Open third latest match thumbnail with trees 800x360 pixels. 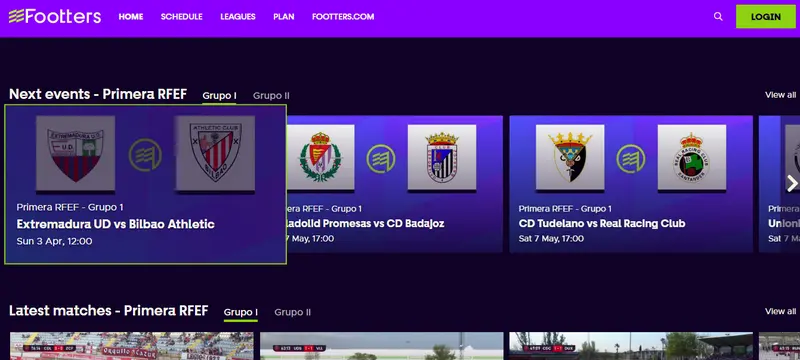coord(631,346)
